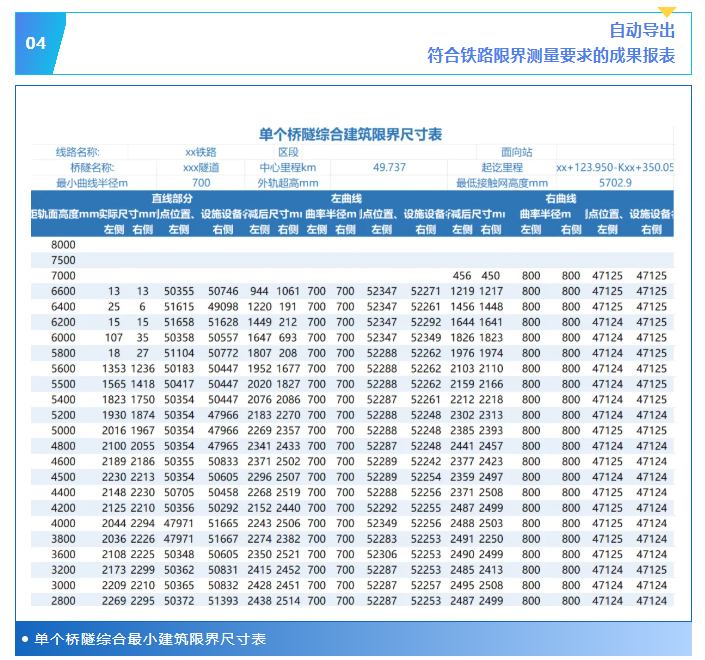
Task: Click cell 52283 in the 3800 row
Action: click(382, 539)
